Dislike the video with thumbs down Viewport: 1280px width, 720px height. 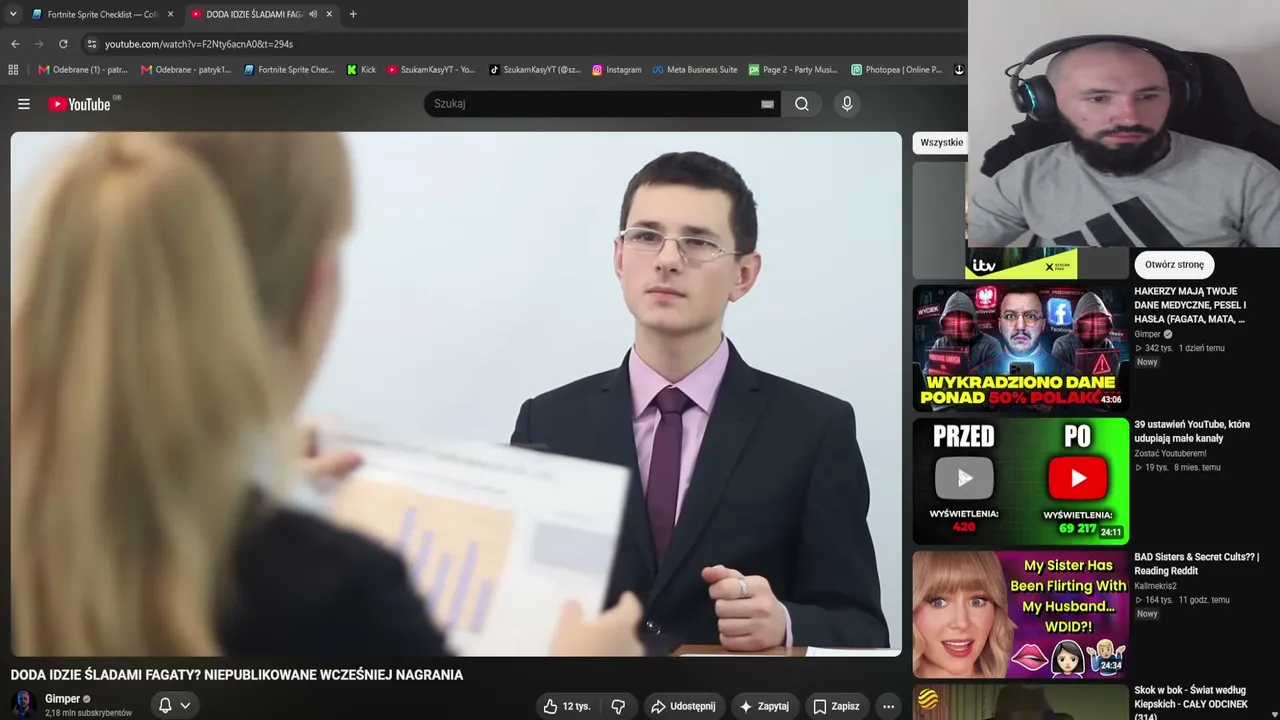[618, 706]
